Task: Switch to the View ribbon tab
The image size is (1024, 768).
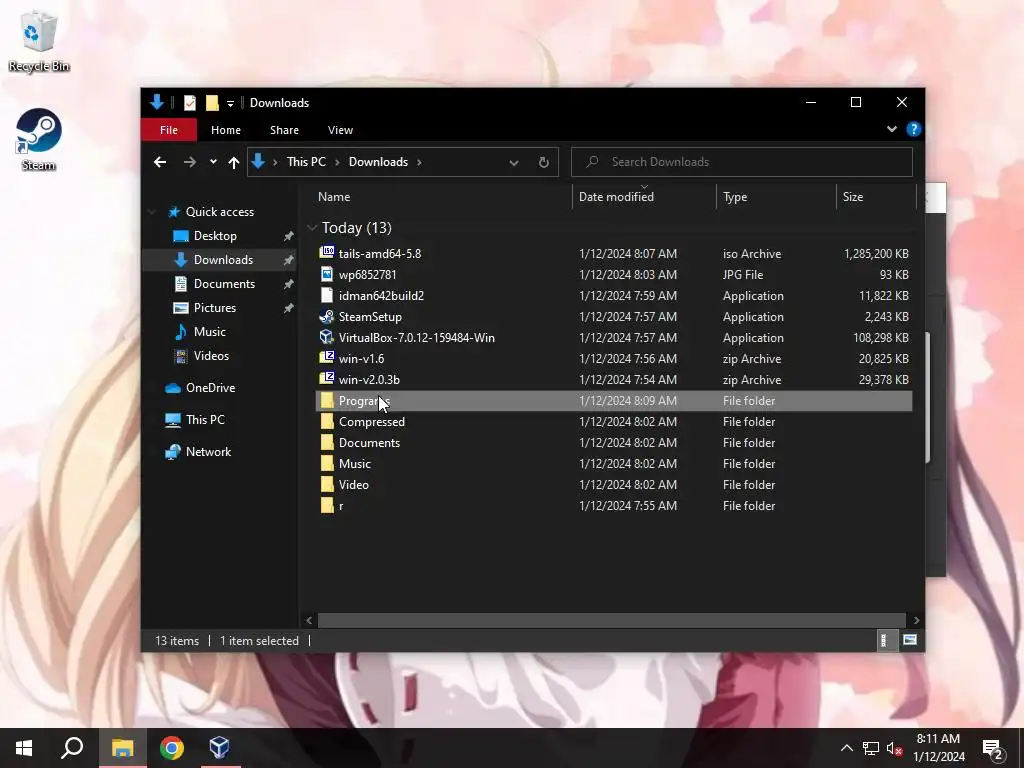Action: pos(340,130)
